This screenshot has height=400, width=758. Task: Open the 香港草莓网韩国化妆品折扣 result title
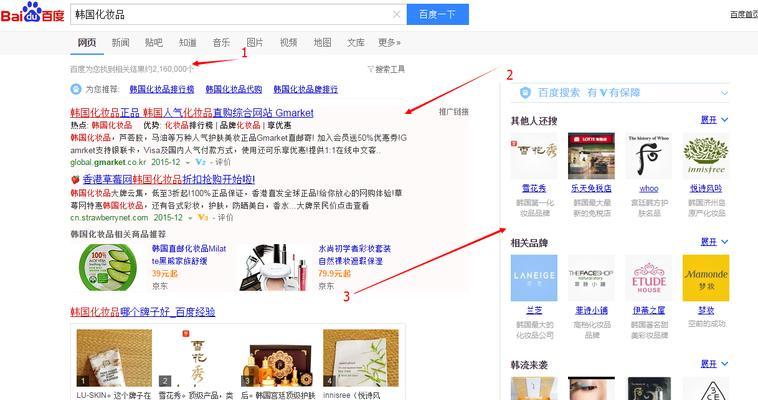(x=169, y=179)
